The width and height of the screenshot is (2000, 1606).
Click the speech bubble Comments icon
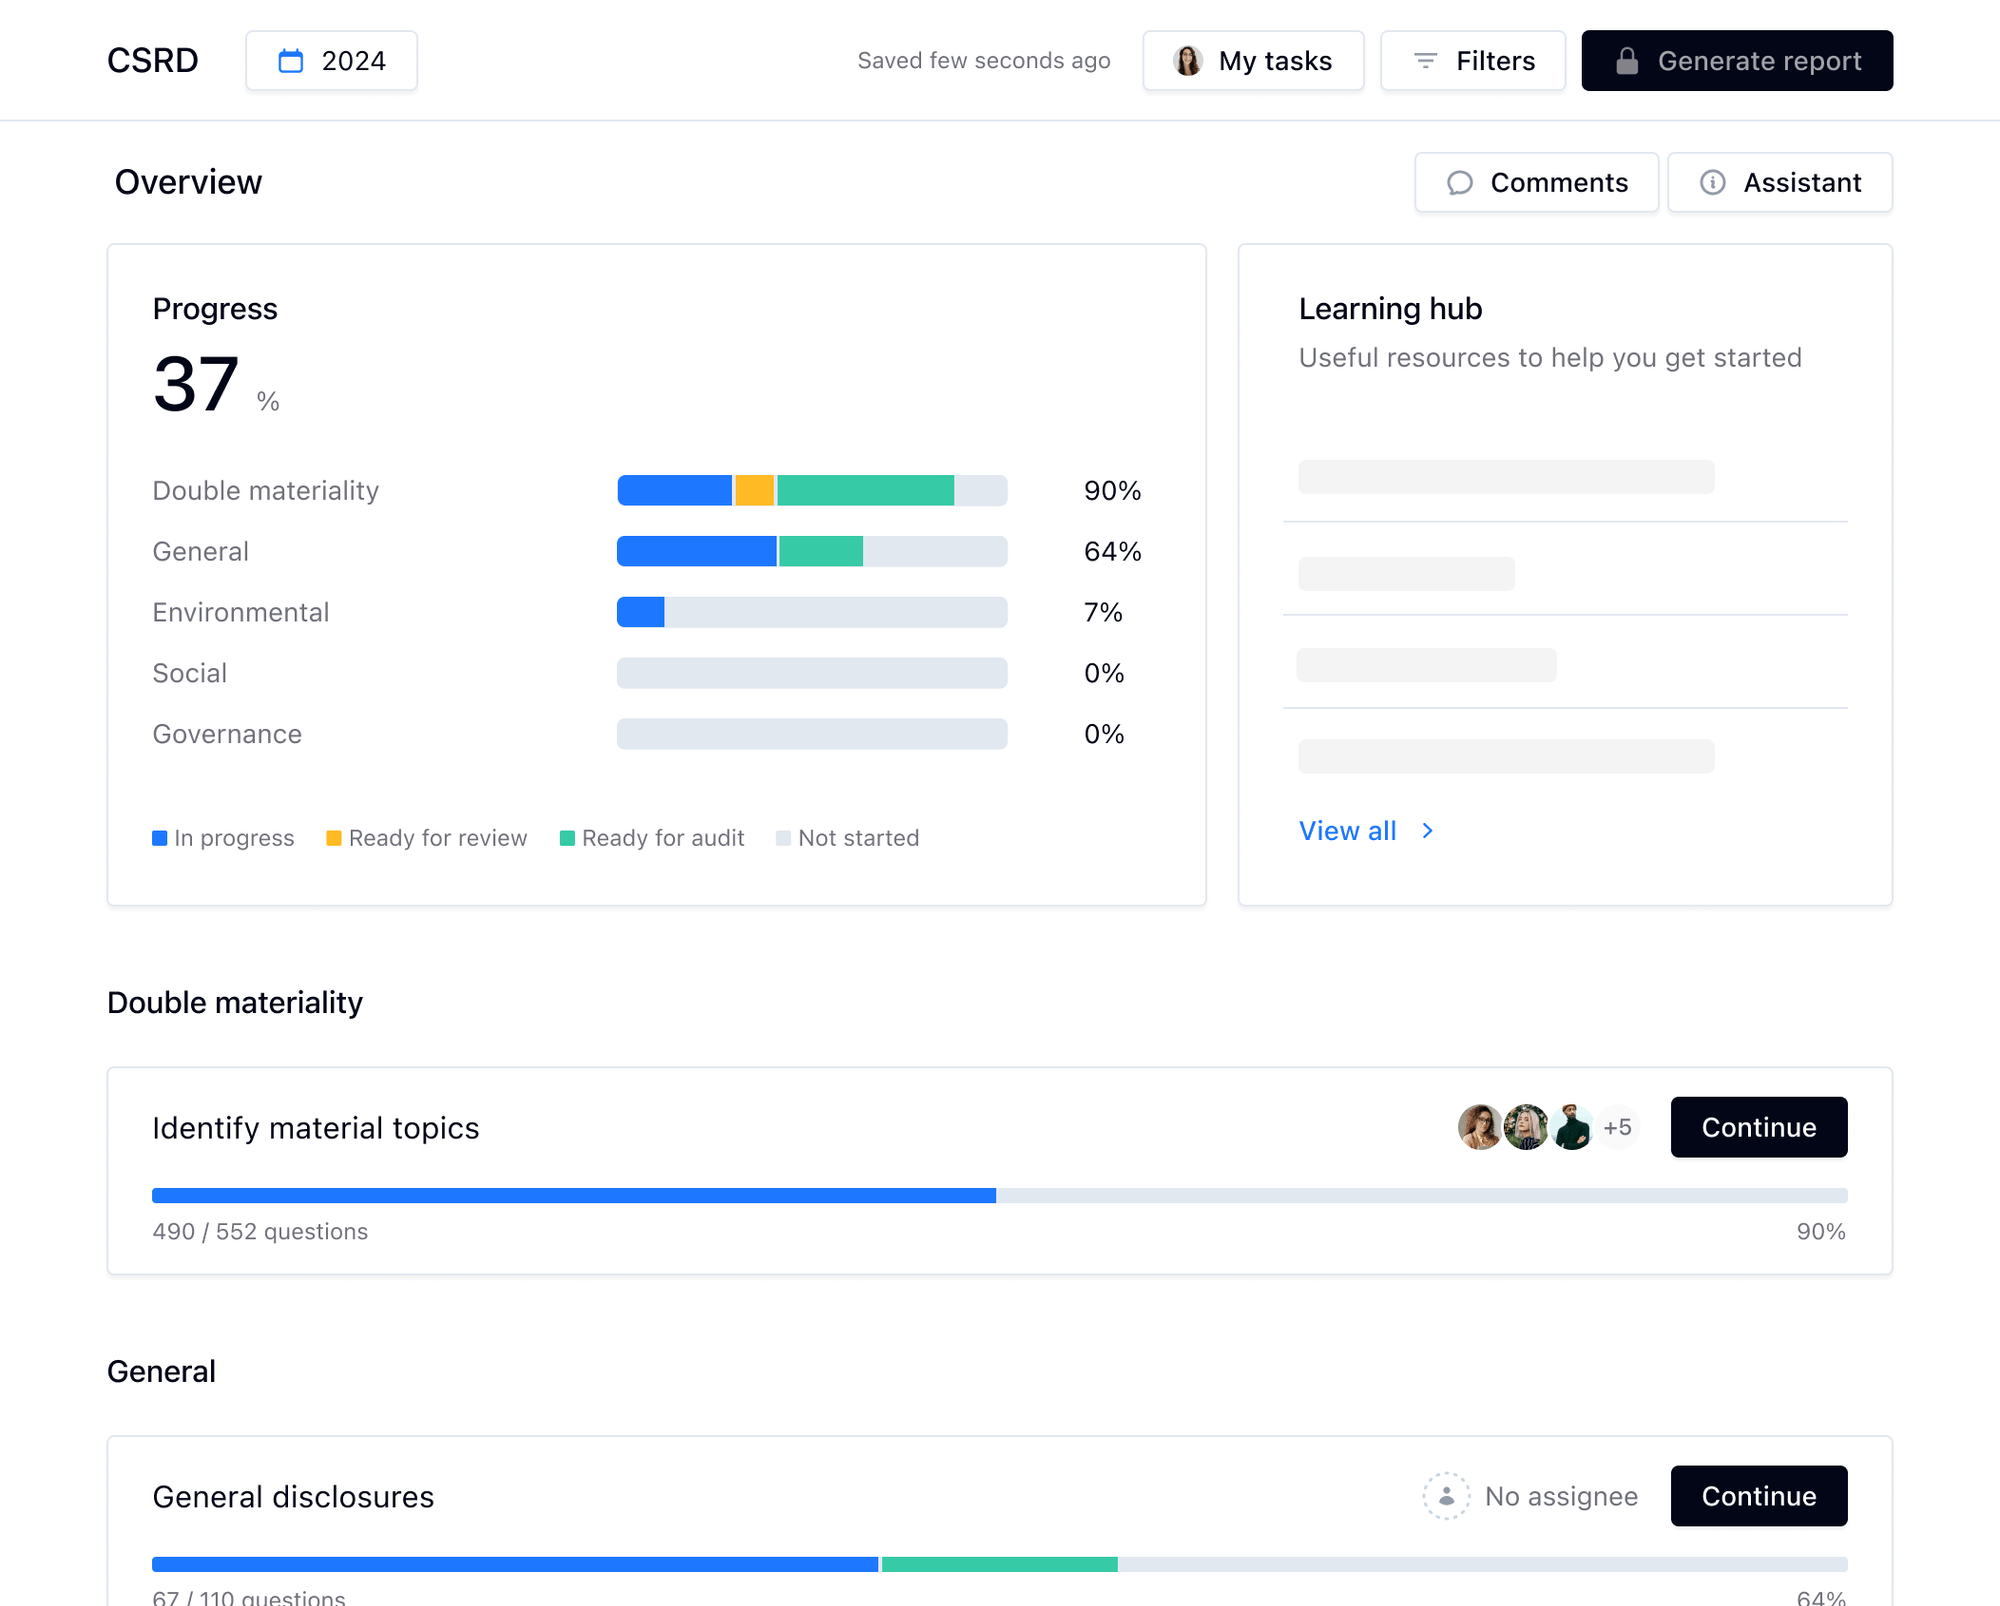(1460, 183)
